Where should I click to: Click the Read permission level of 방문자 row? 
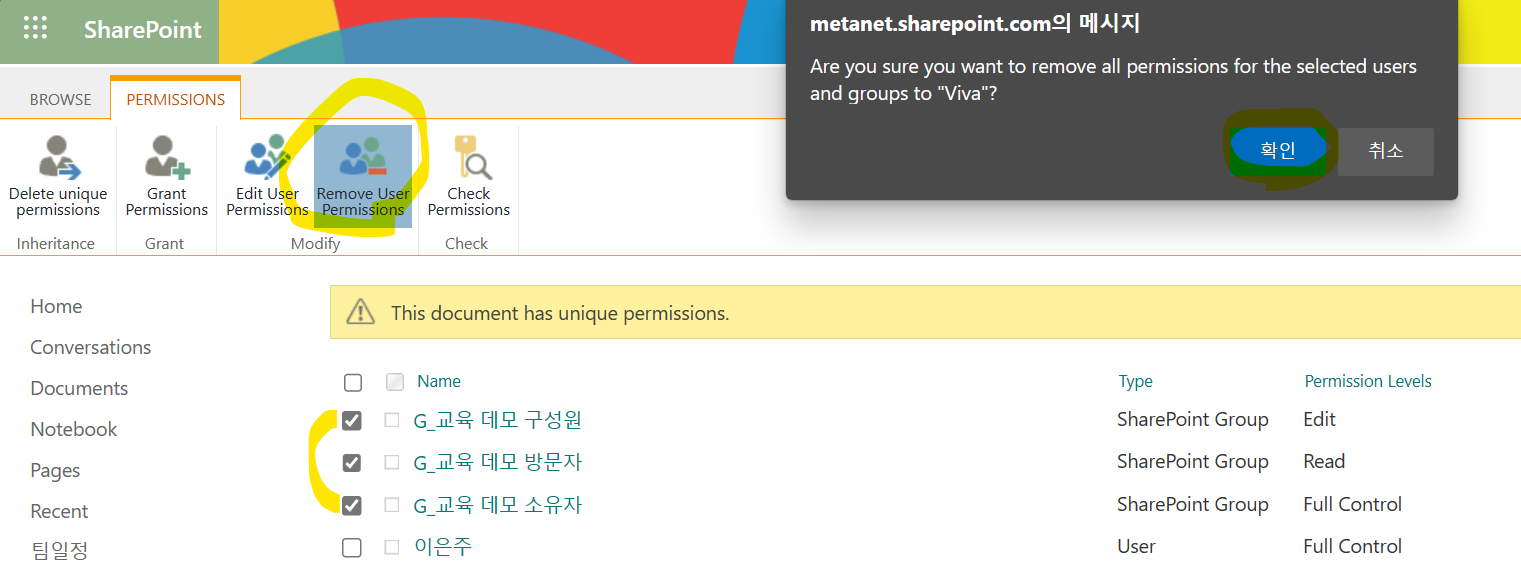1324,461
